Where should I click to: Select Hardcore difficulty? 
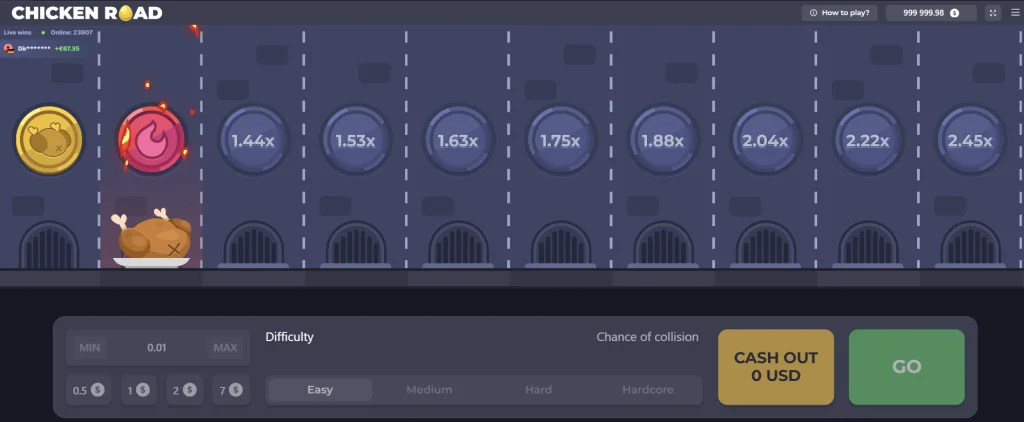648,390
